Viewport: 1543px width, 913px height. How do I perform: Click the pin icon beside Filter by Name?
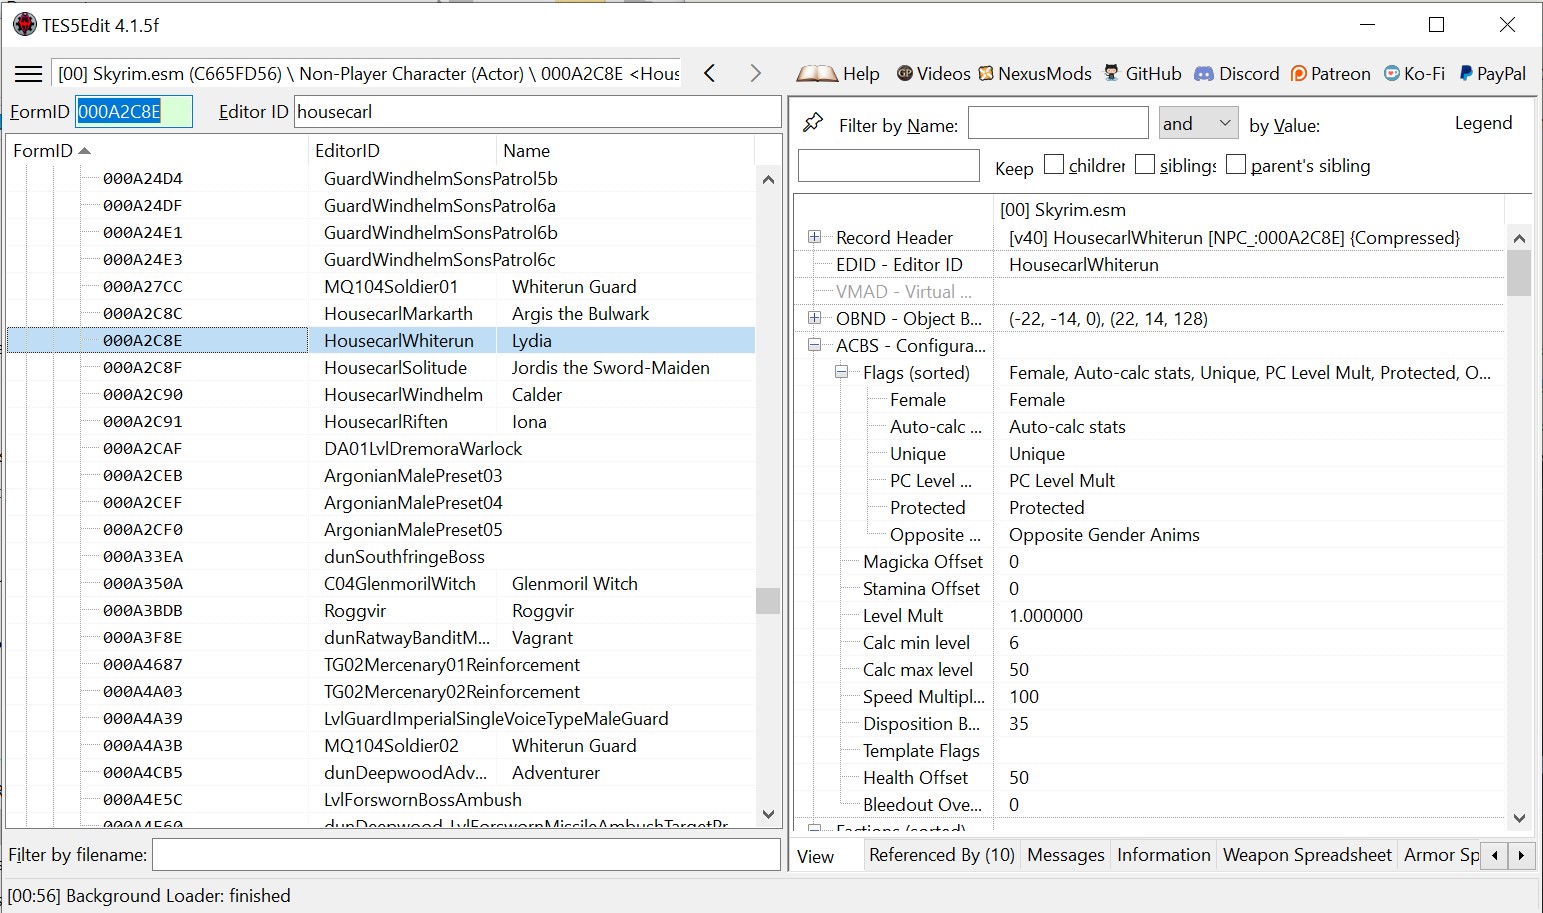click(813, 123)
